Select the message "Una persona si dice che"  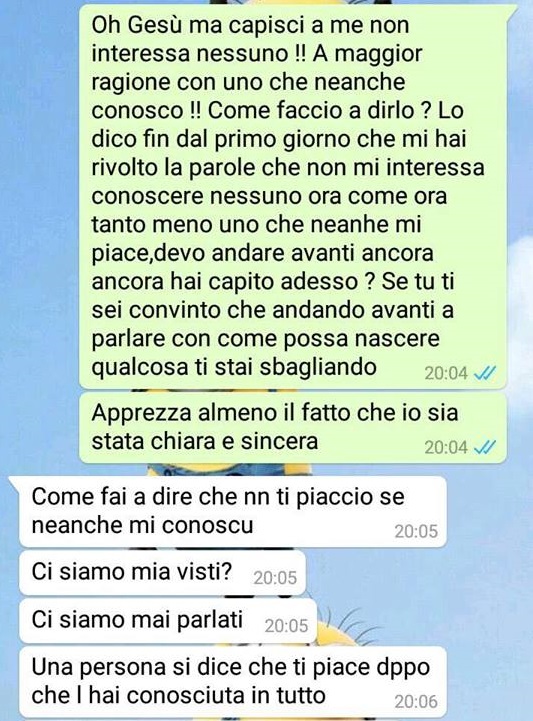coord(233,681)
